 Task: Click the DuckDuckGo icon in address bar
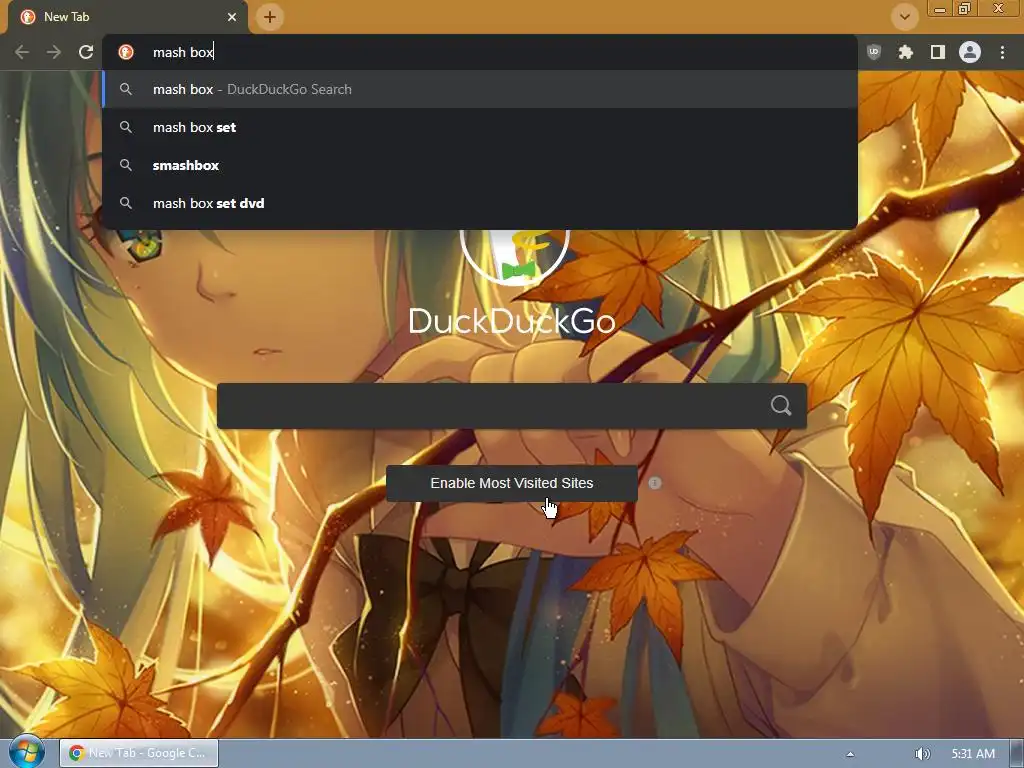pos(126,52)
